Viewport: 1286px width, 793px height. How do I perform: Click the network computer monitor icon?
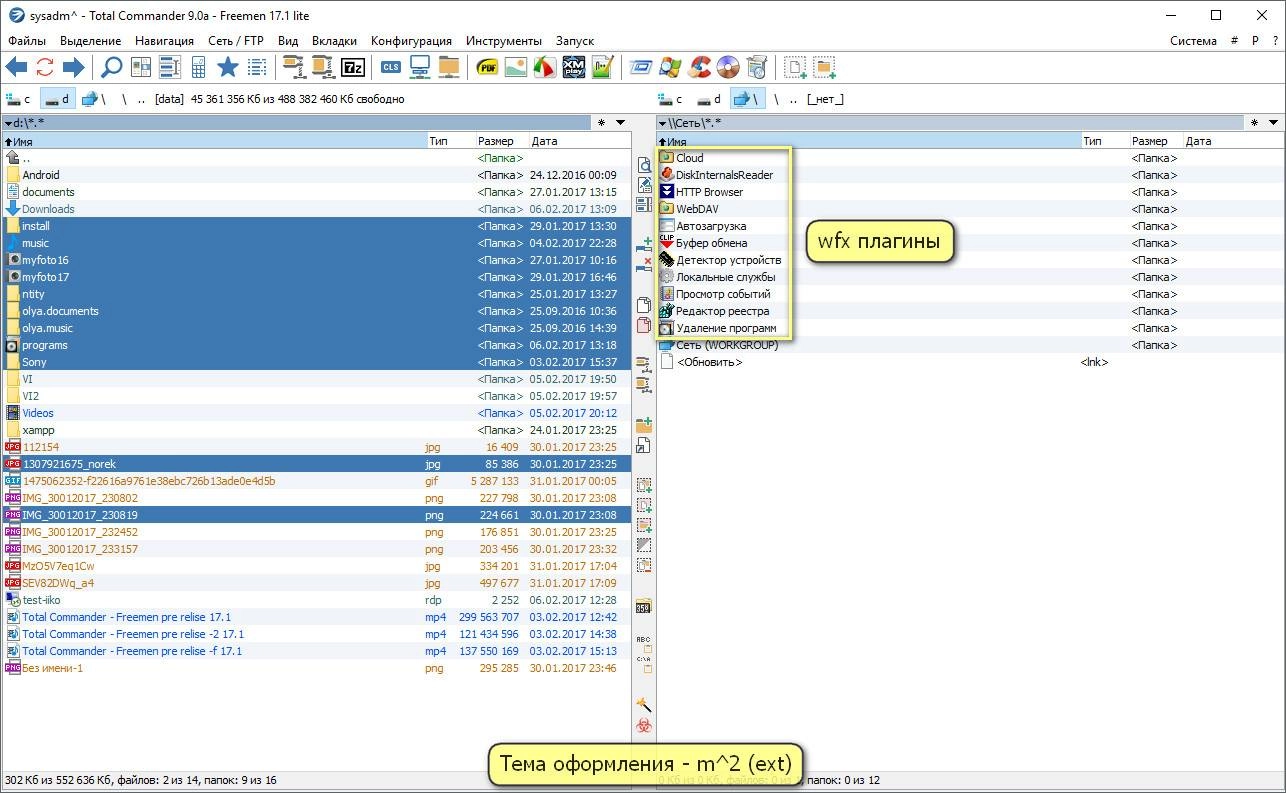pyautogui.click(x=420, y=68)
